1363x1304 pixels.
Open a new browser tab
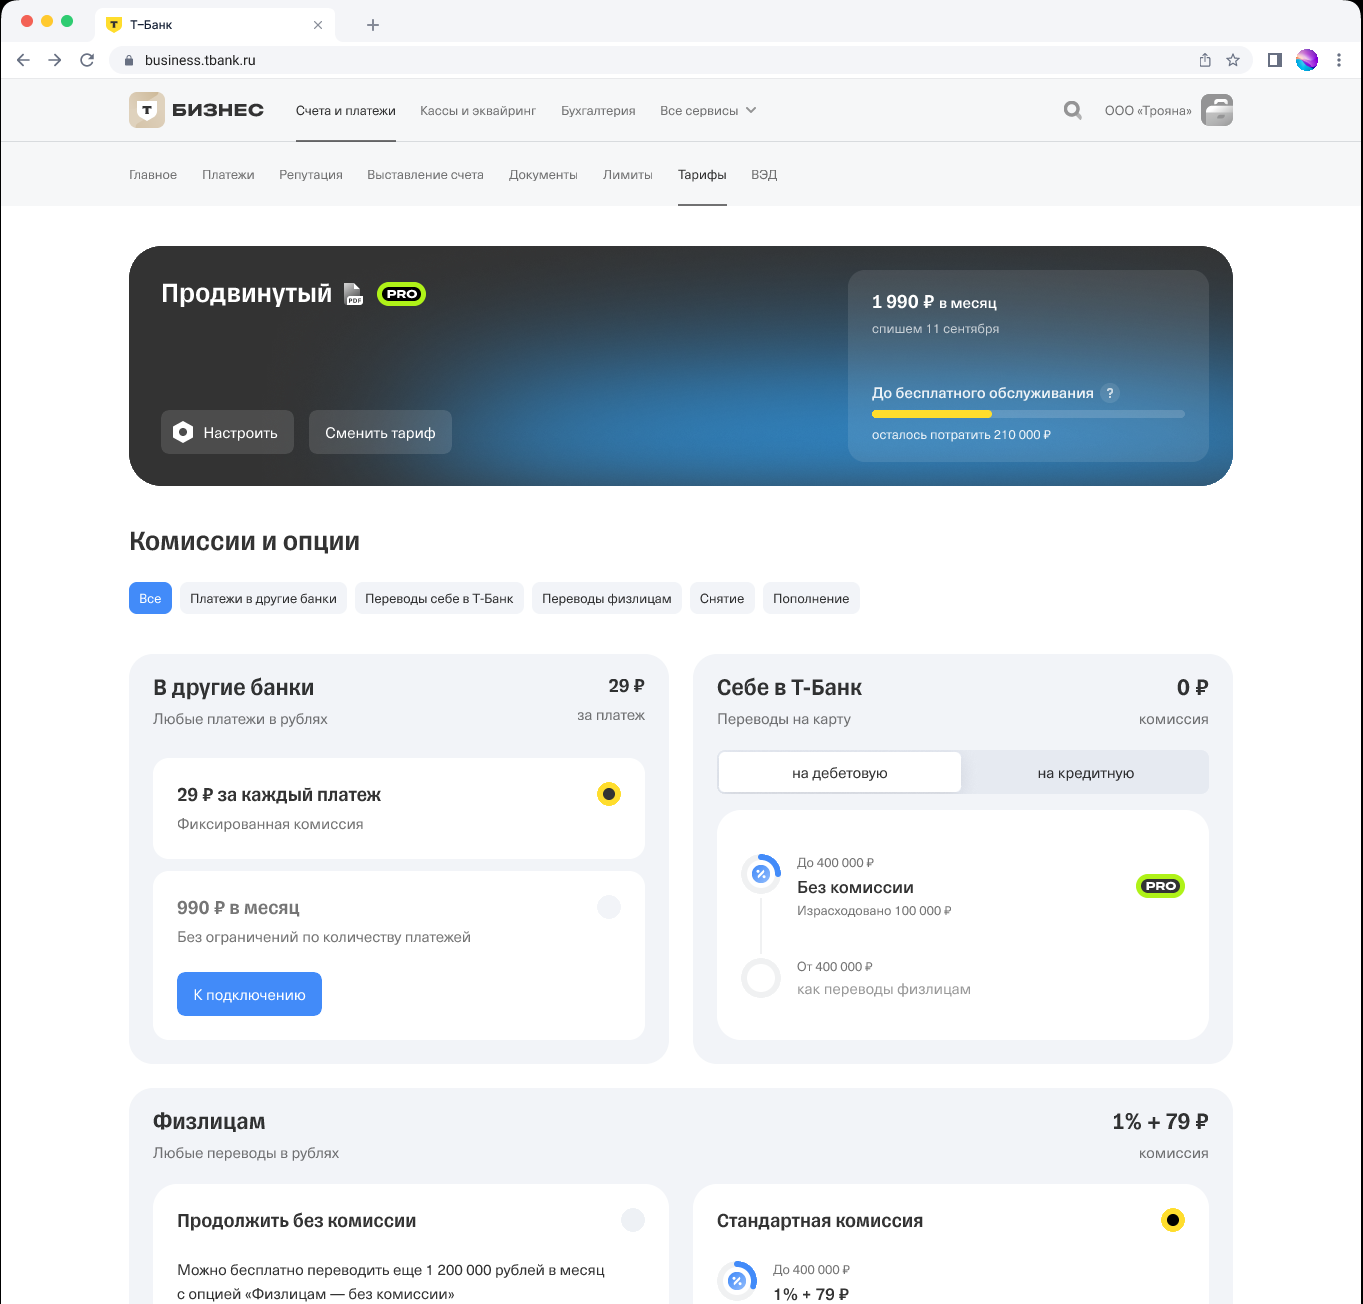[373, 25]
